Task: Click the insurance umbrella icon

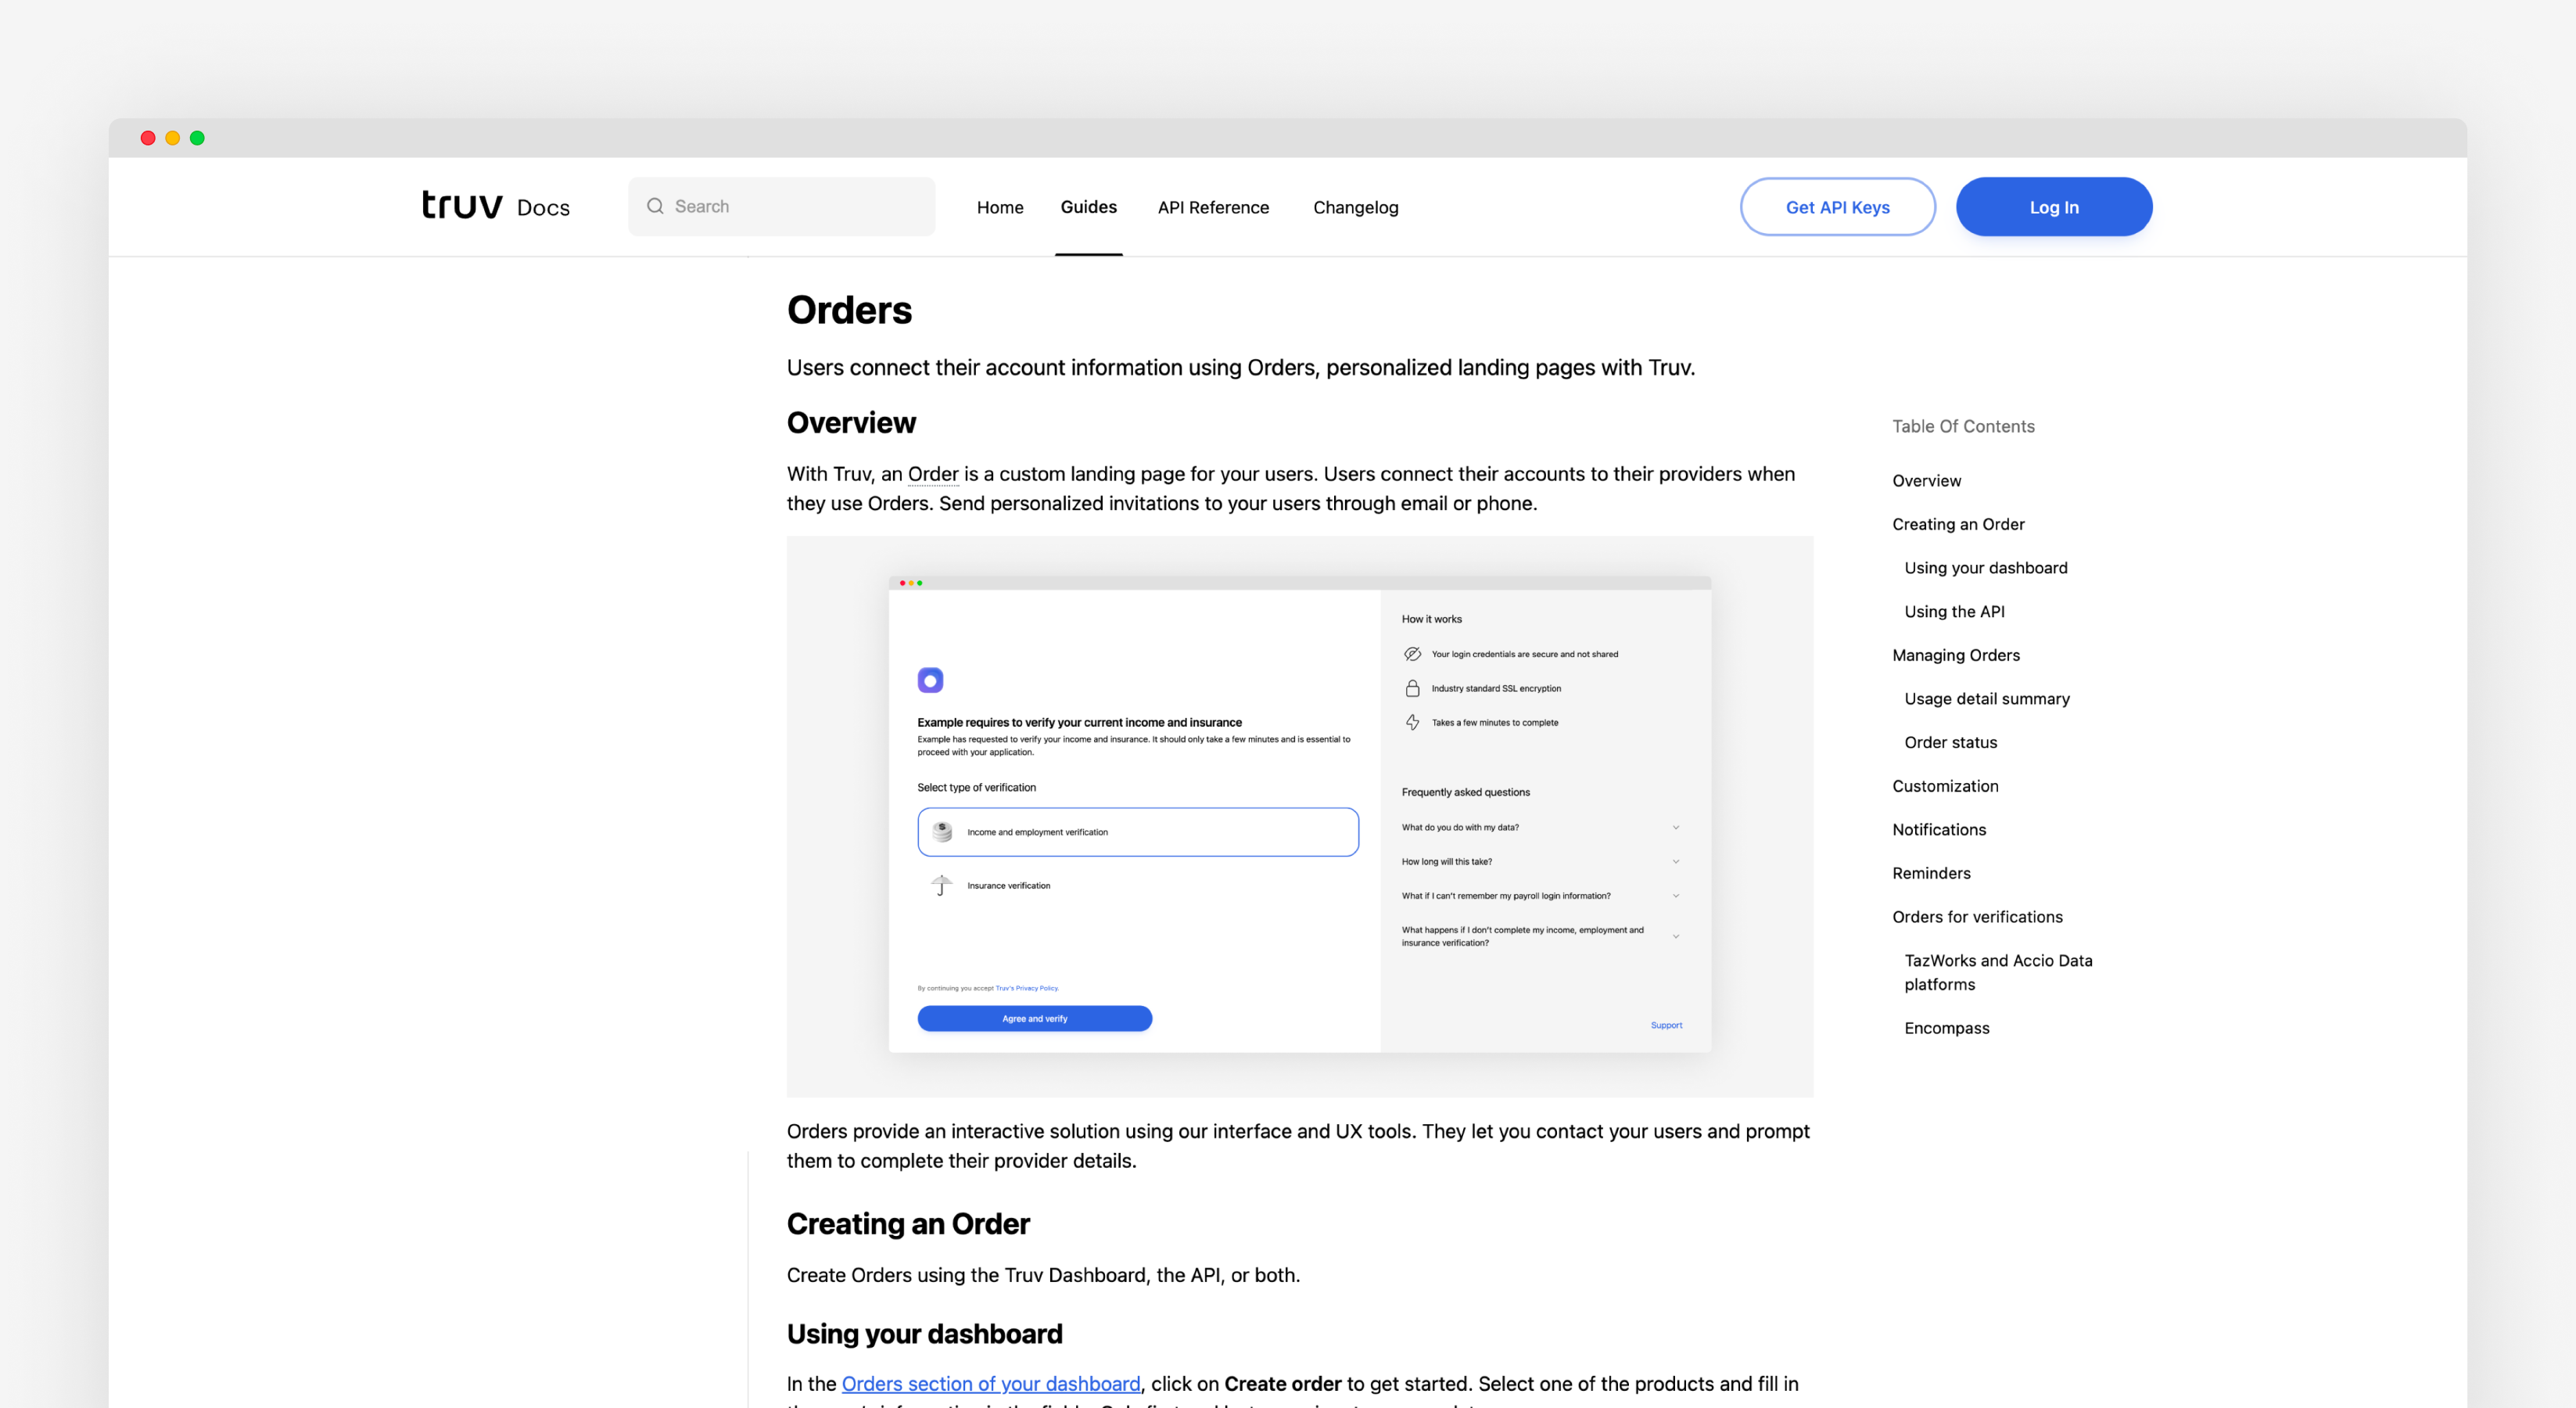Action: pos(941,885)
